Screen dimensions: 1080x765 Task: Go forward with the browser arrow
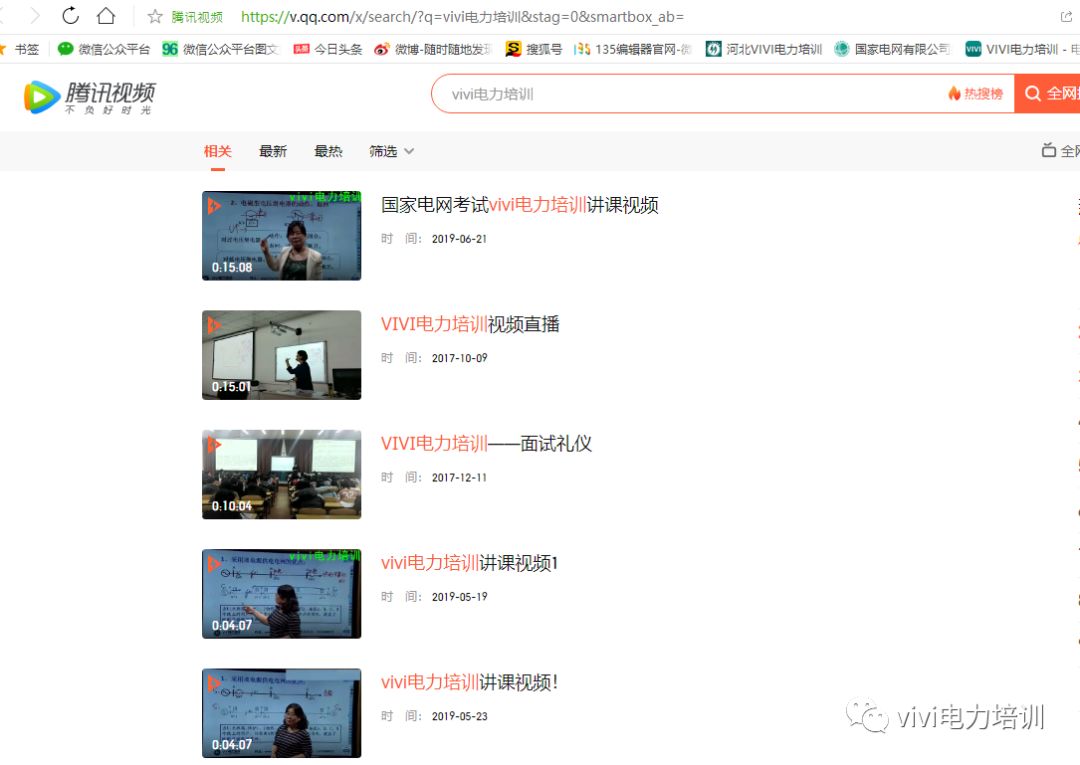click(34, 15)
